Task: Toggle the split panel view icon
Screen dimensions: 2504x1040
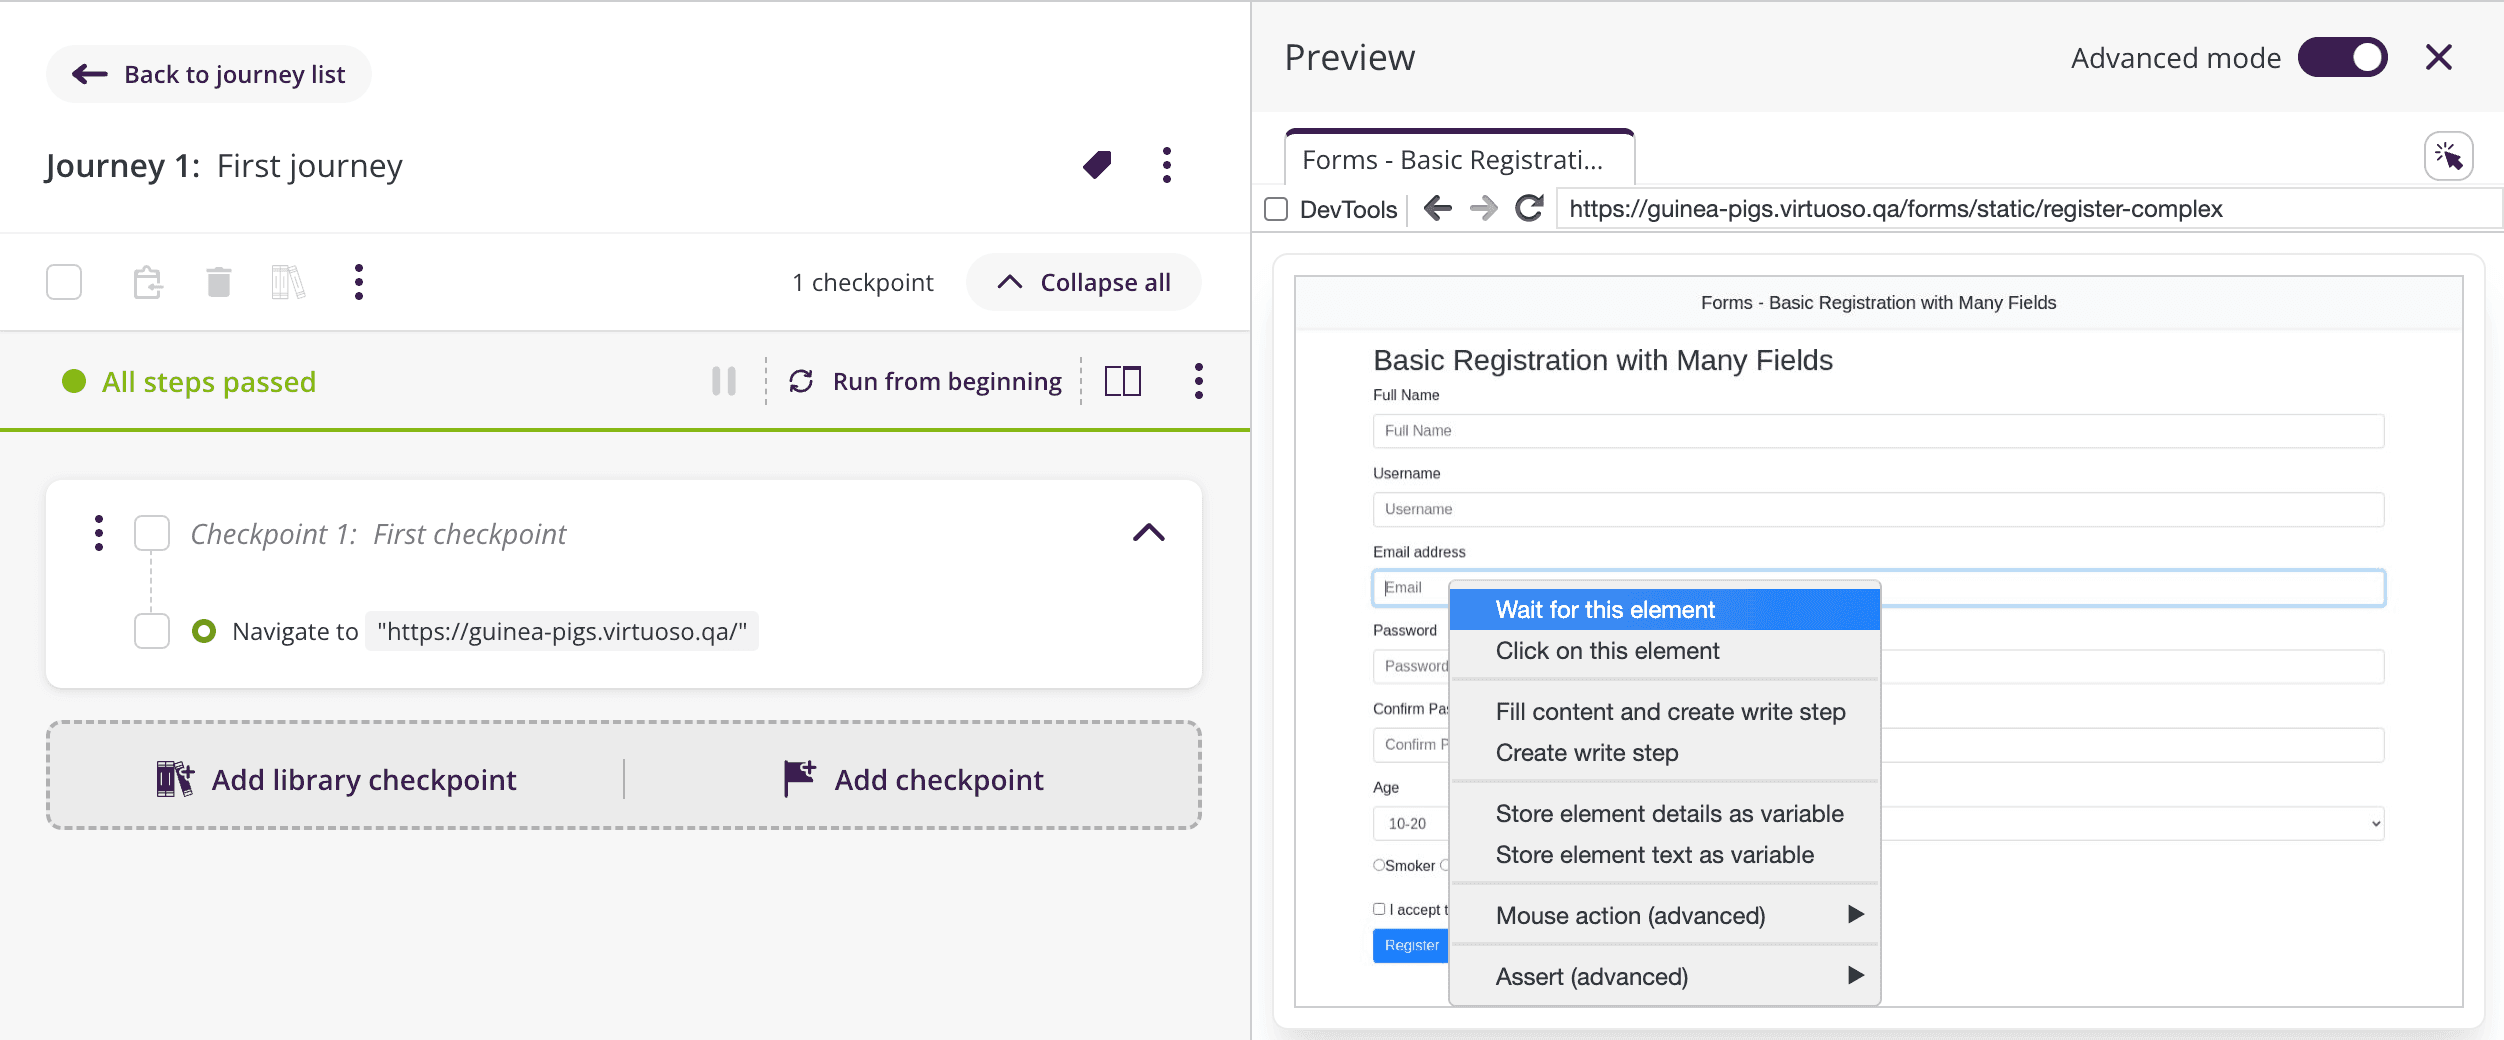Action: click(x=1122, y=381)
